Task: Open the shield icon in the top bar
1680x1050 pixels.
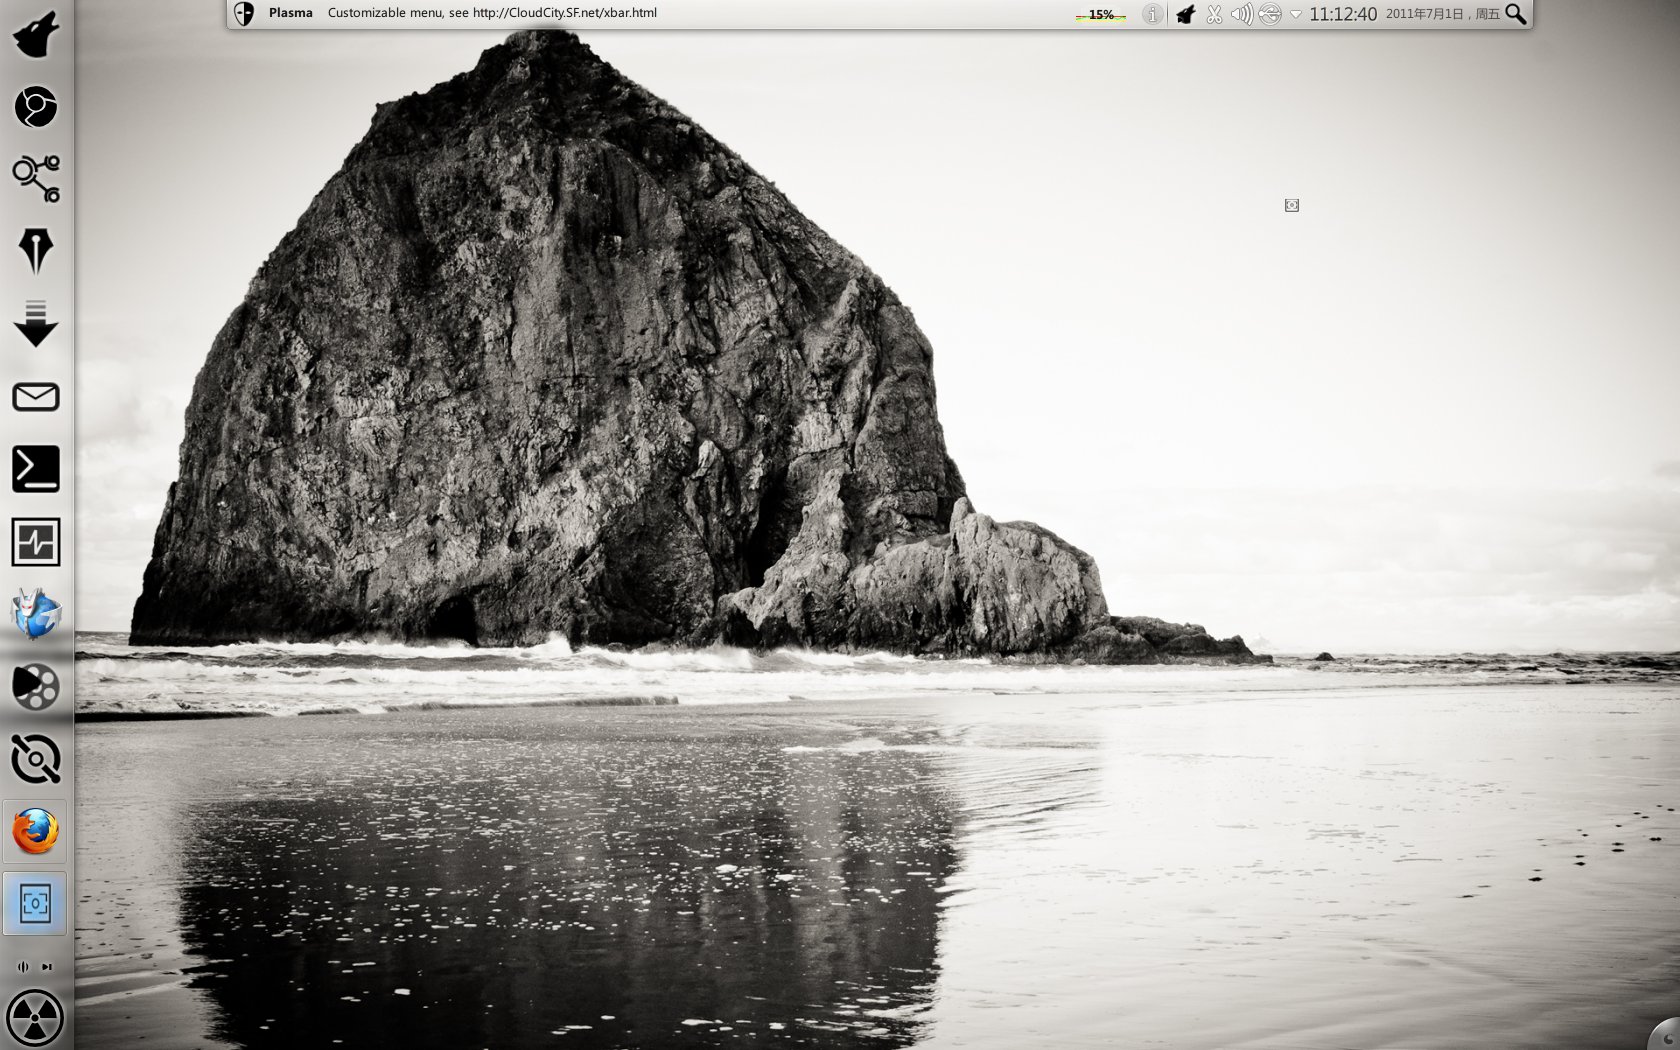Action: 244,13
